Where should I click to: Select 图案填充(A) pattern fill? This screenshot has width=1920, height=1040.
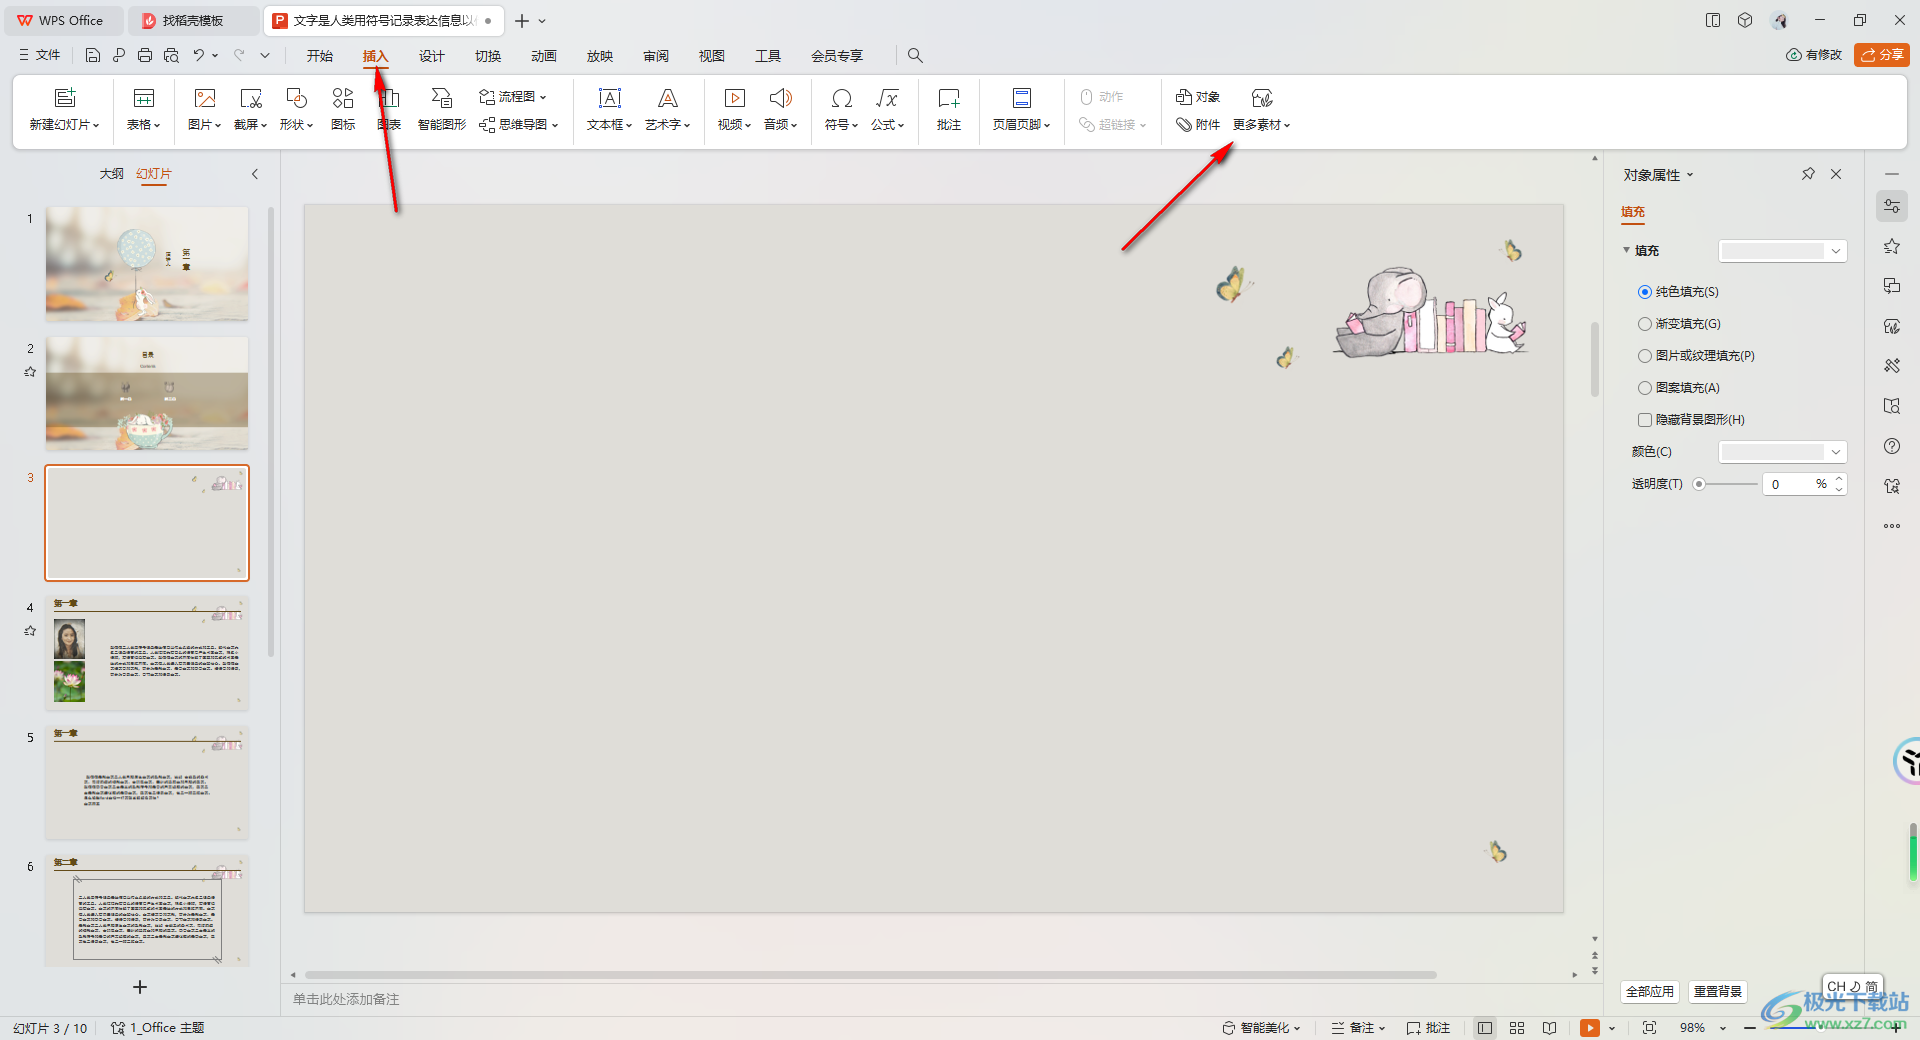click(1679, 388)
